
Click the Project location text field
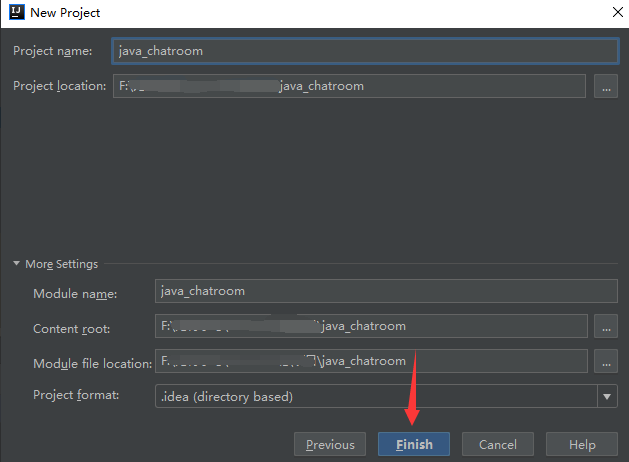(x=349, y=86)
